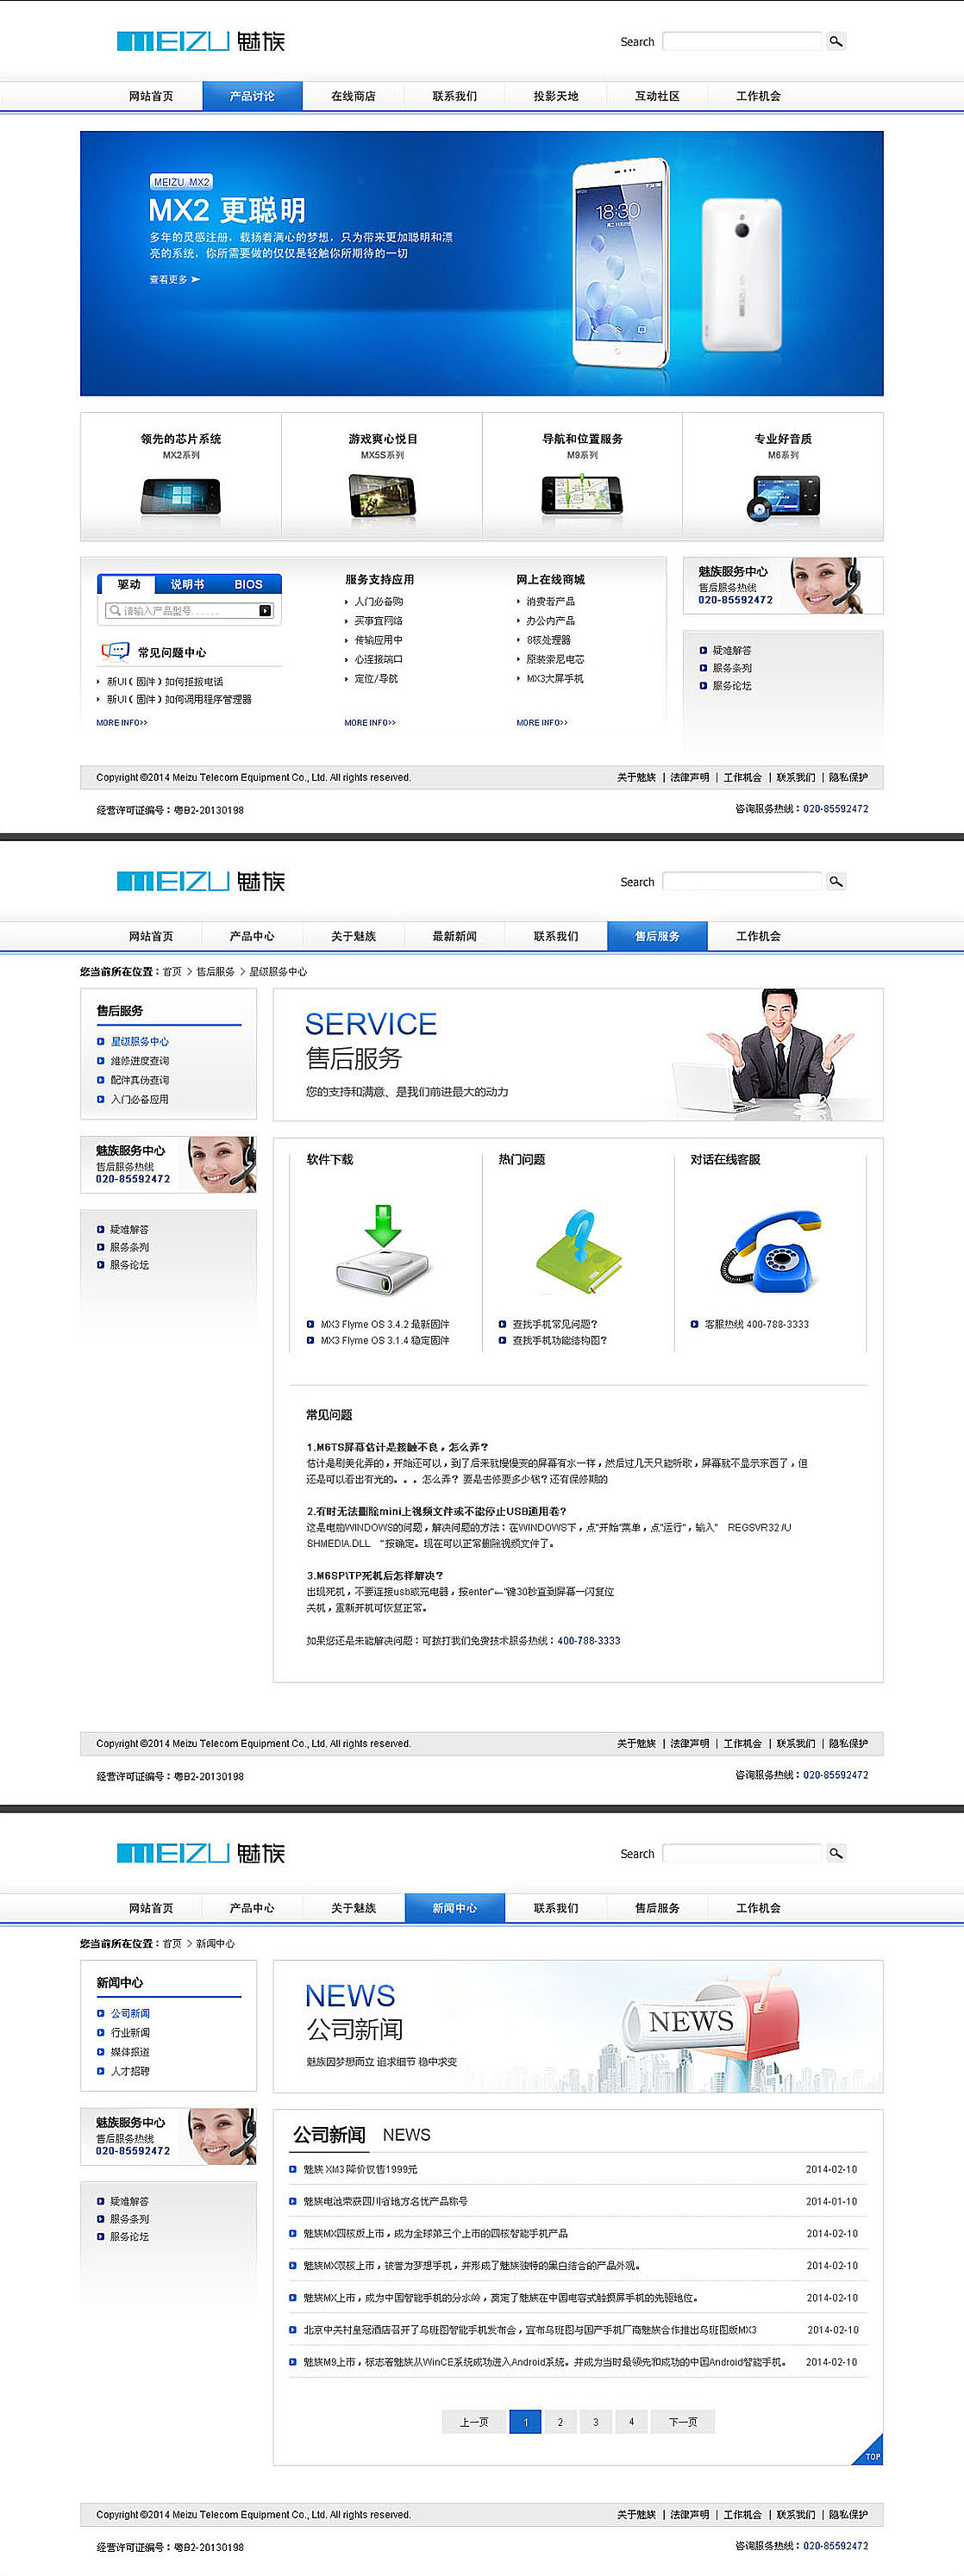
Task: Open the 买事宜网络 link
Action: point(378,621)
